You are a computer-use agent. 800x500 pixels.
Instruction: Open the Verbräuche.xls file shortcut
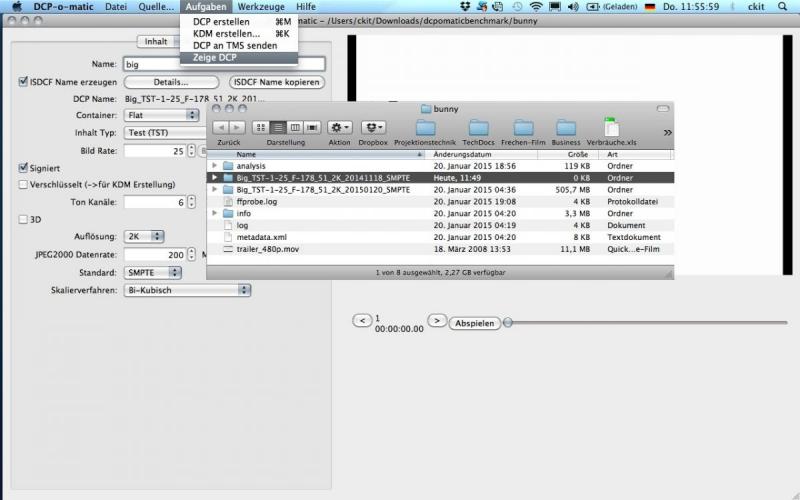[x=611, y=127]
